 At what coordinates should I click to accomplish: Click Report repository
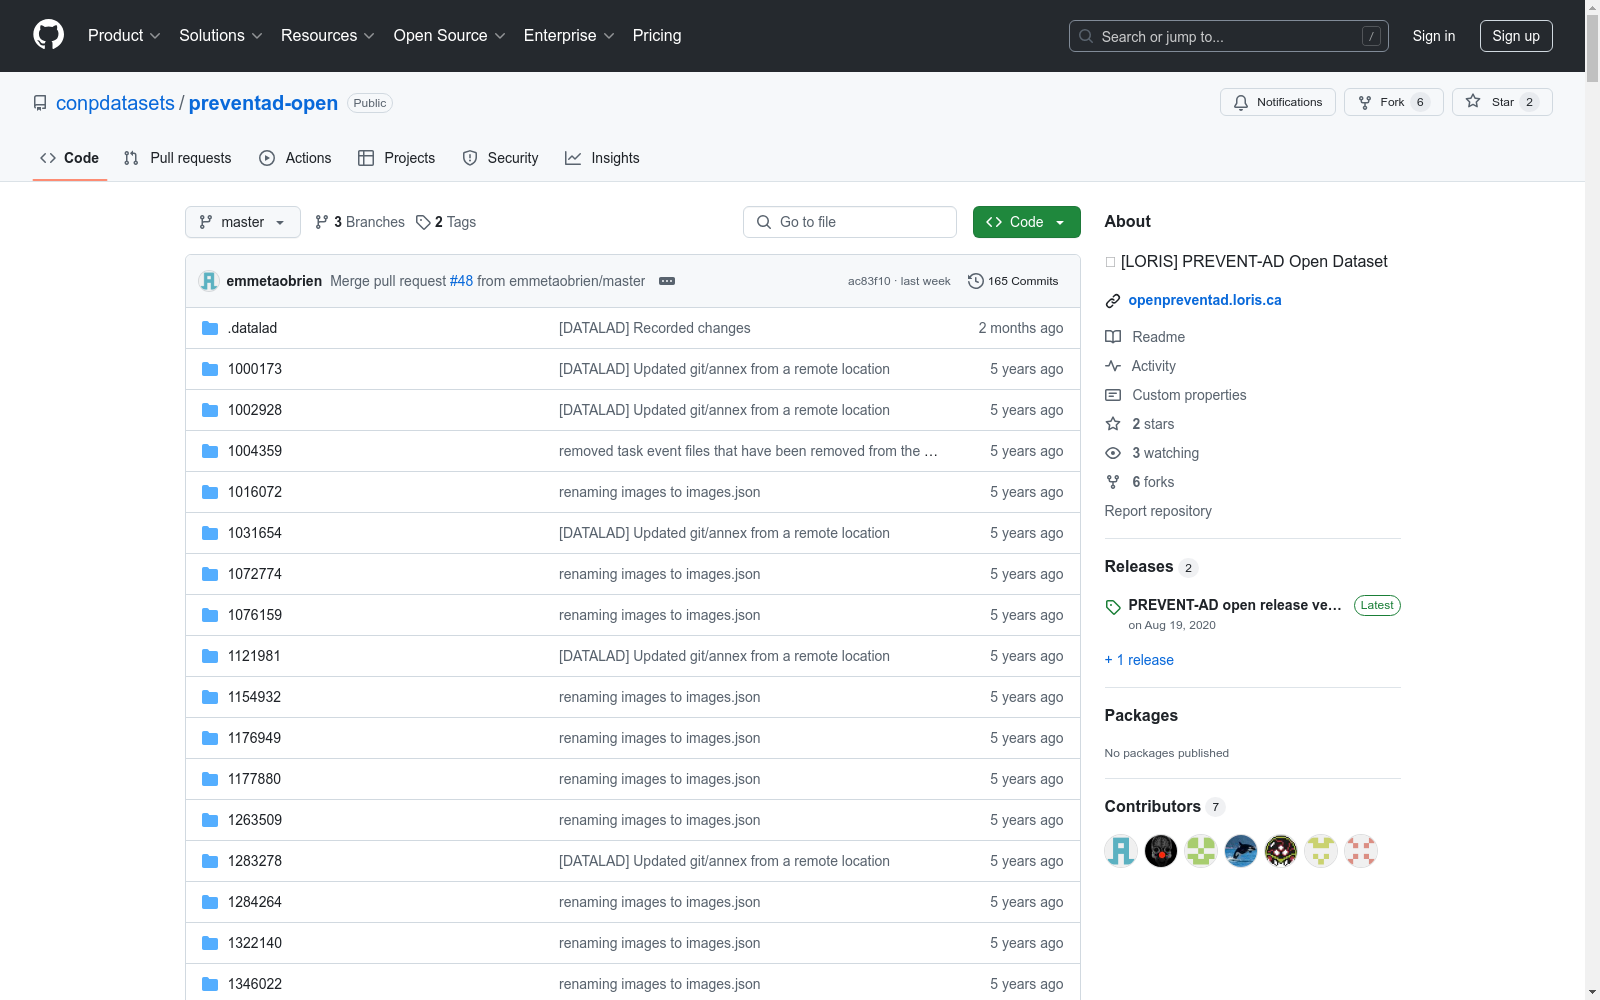(x=1158, y=511)
